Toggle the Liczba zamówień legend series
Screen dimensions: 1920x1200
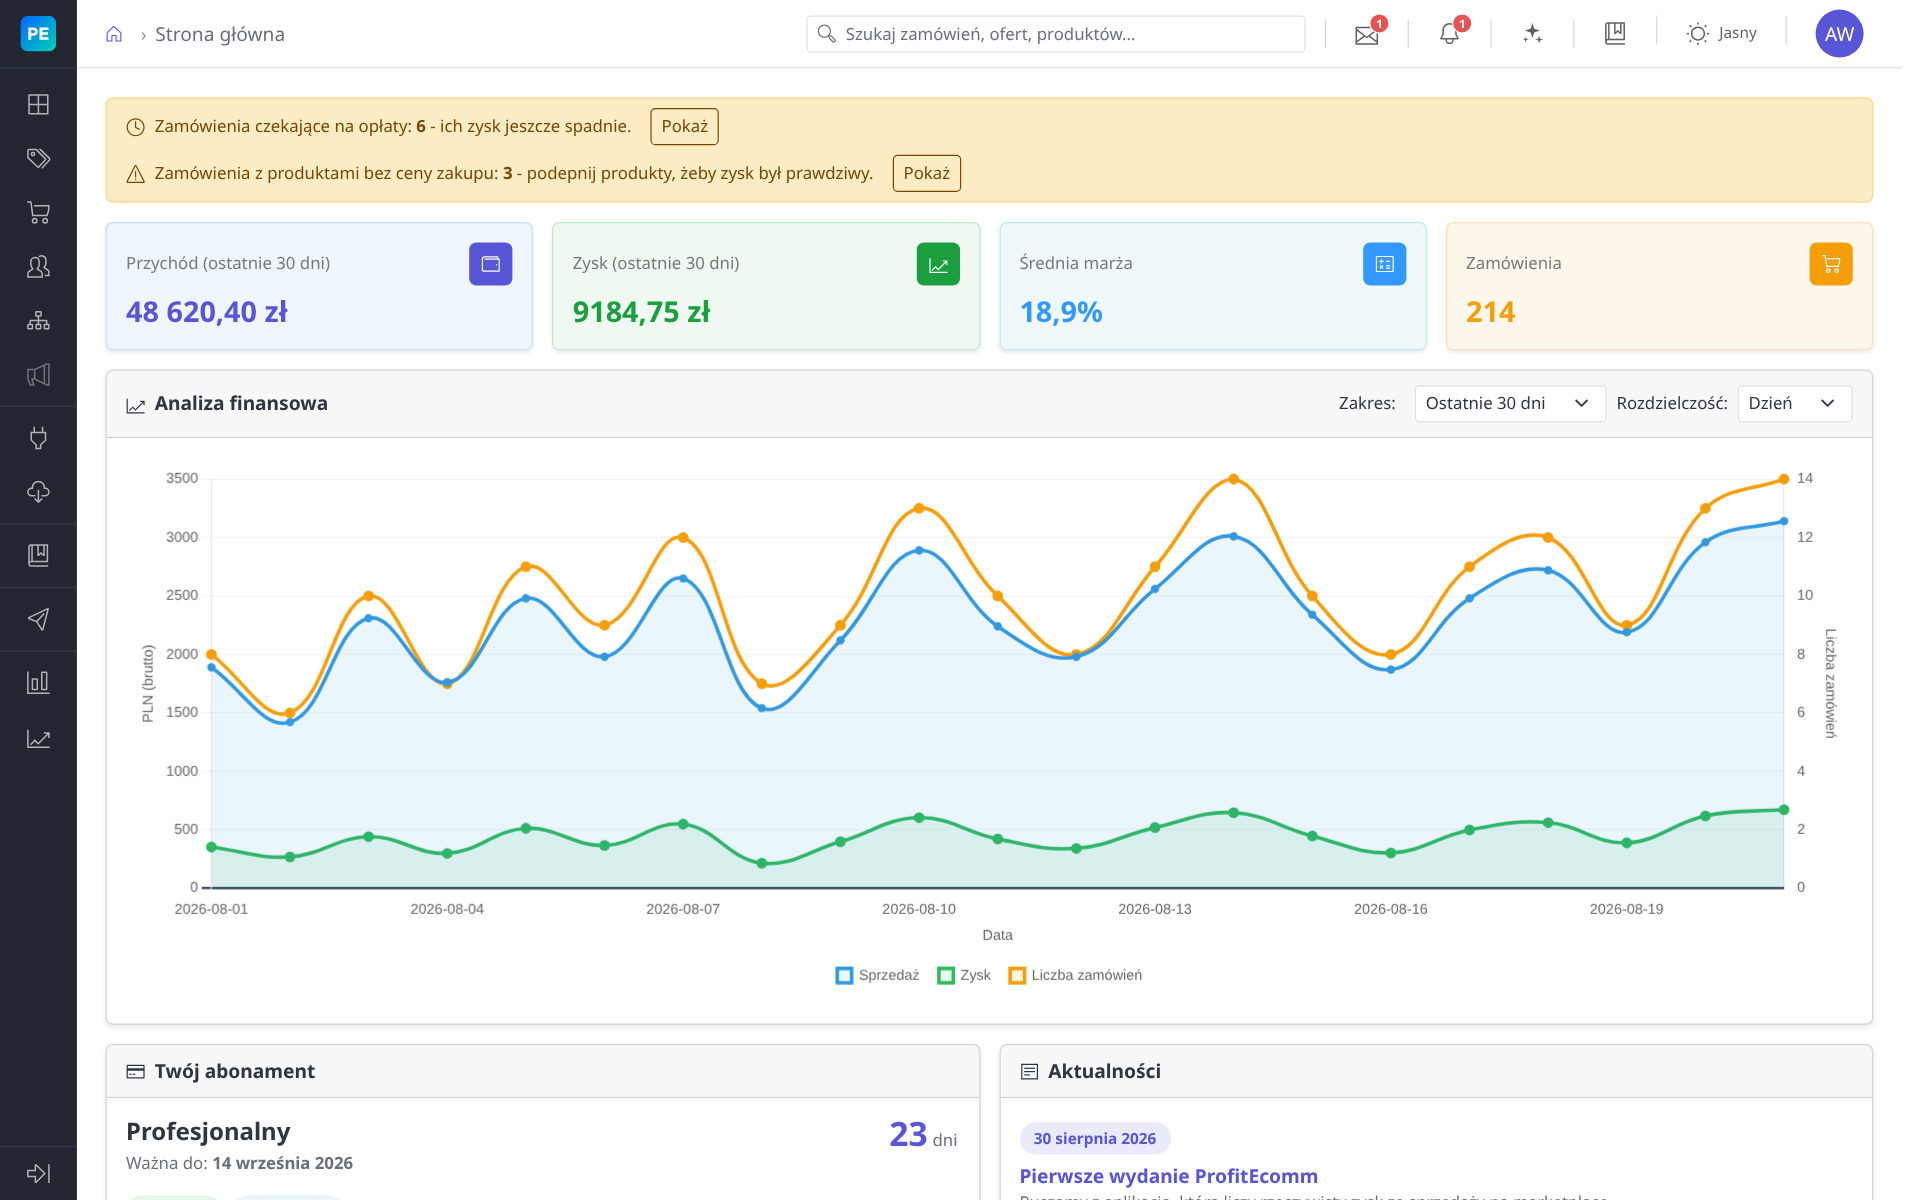[1075, 975]
